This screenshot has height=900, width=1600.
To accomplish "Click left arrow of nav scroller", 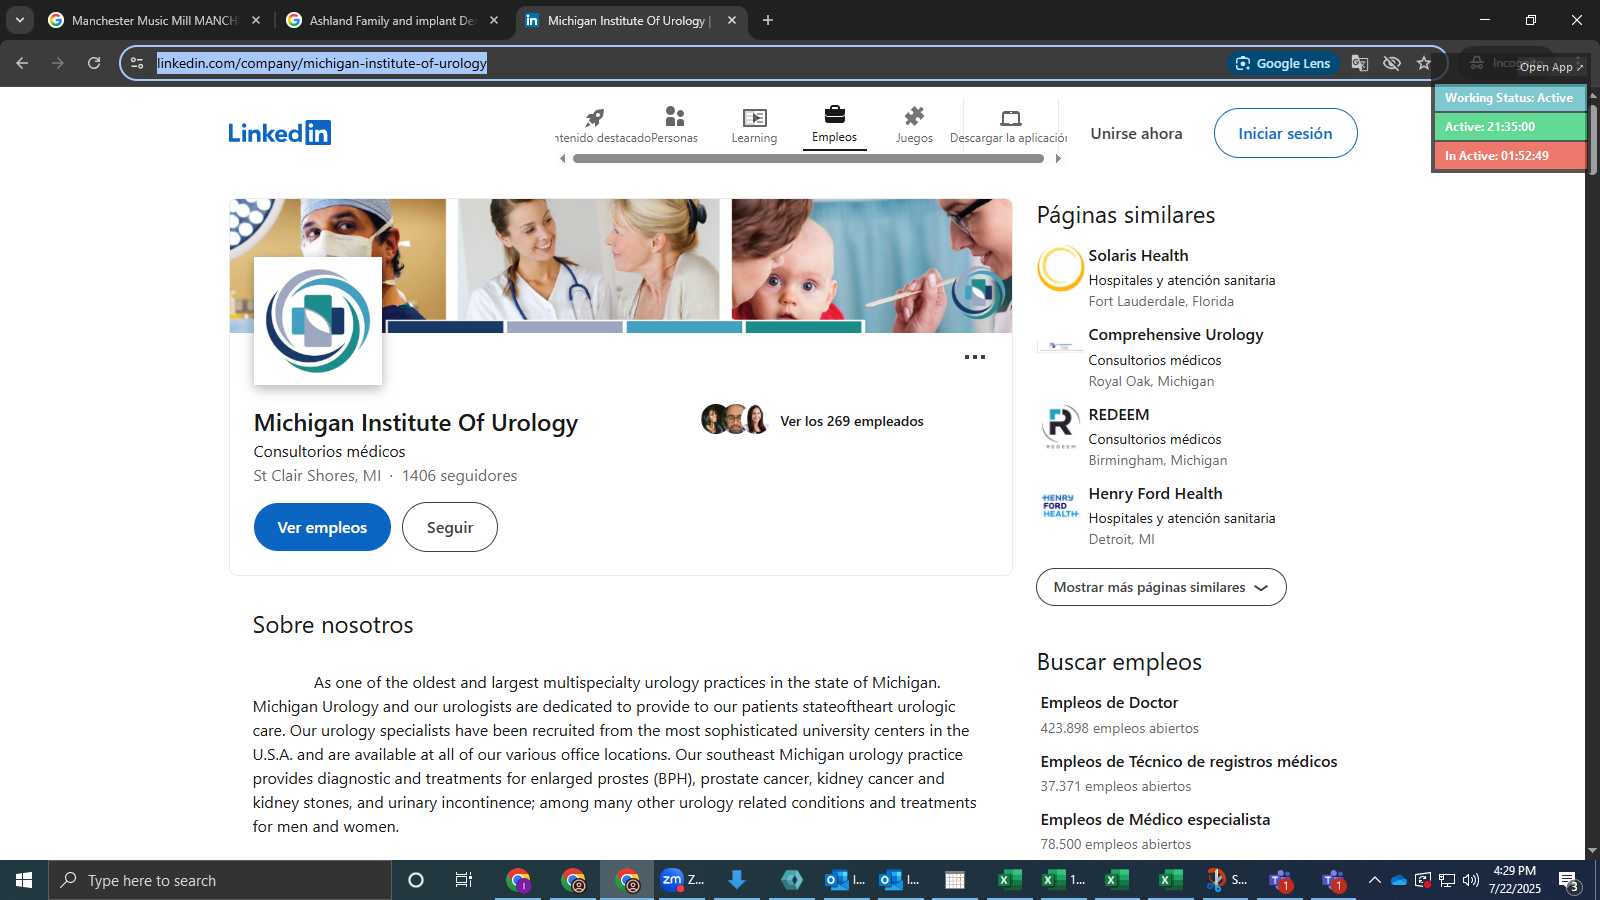I will (x=562, y=158).
